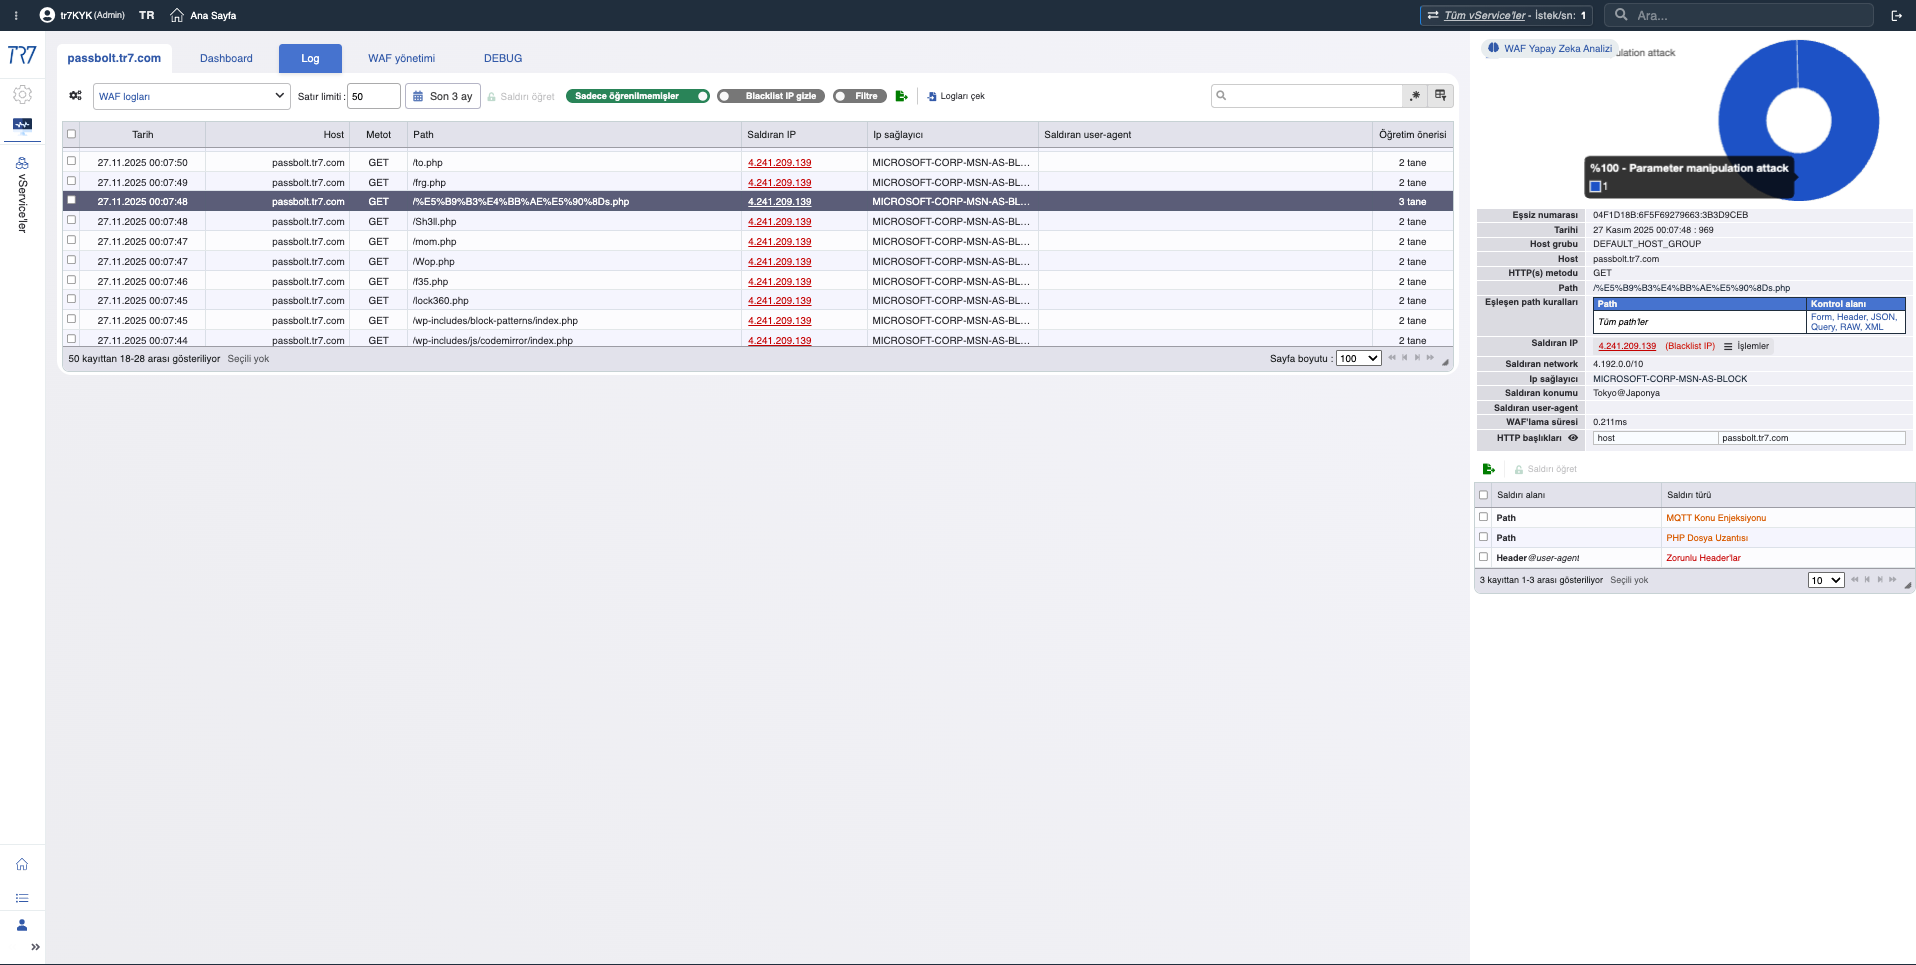Check the select-all checkbox in log table header
This screenshot has height=965, width=1916.
(71, 134)
